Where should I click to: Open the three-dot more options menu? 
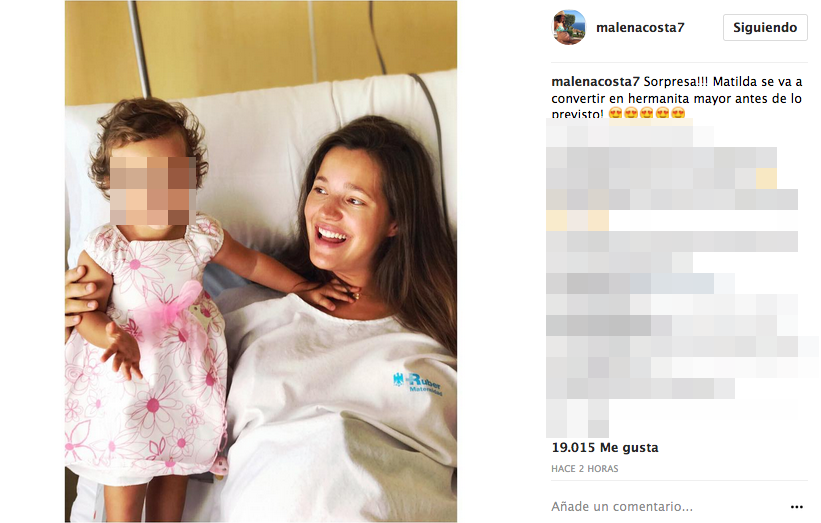point(796,507)
